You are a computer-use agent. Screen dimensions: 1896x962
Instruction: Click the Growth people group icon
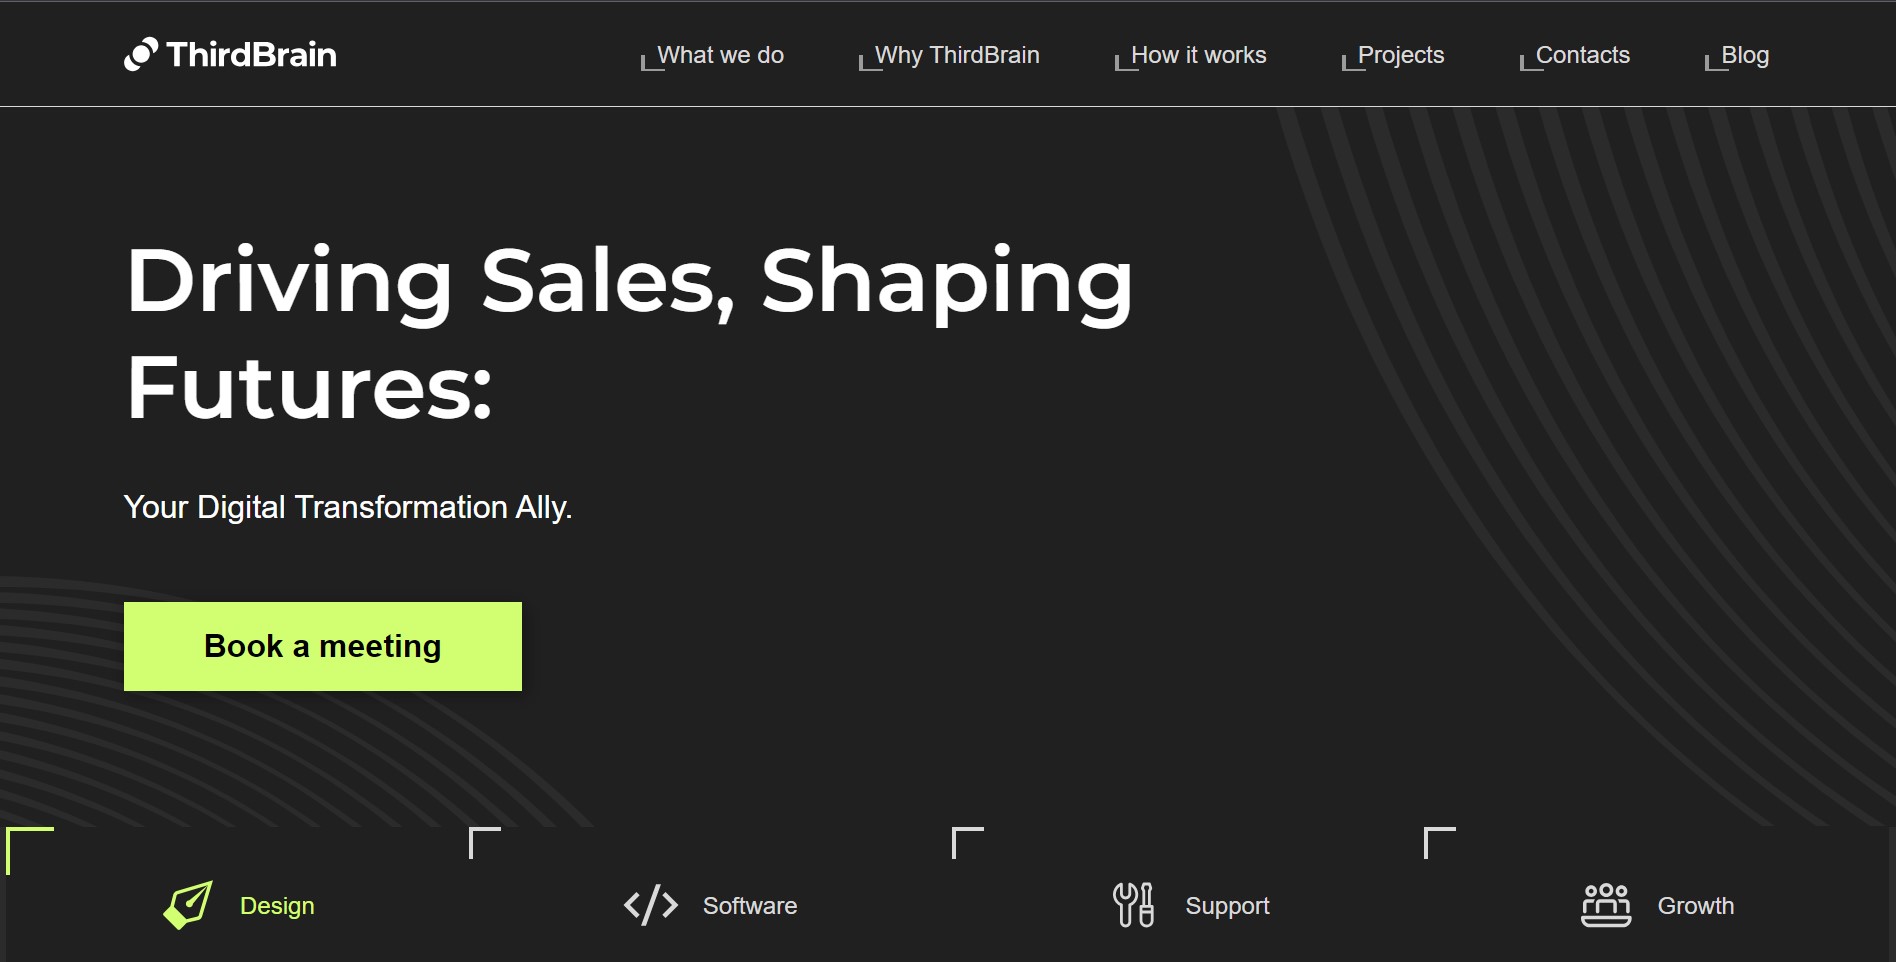1606,905
